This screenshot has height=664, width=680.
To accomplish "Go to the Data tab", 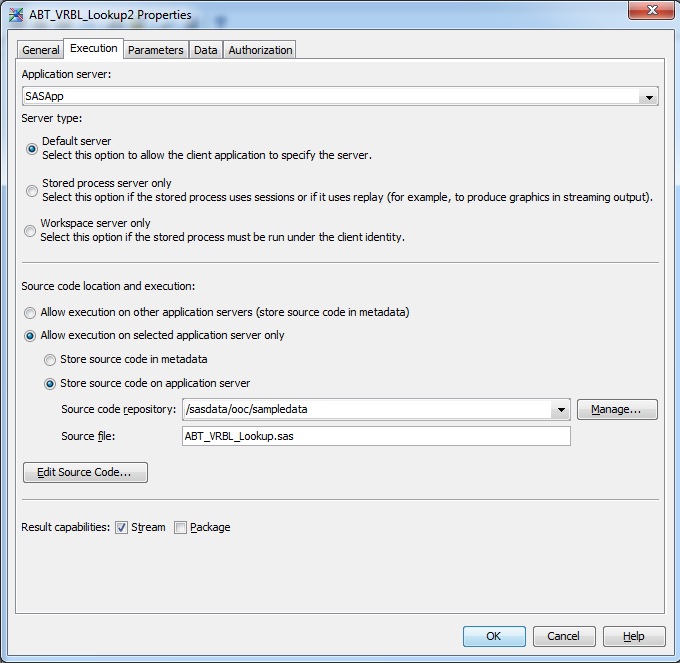I will point(206,50).
